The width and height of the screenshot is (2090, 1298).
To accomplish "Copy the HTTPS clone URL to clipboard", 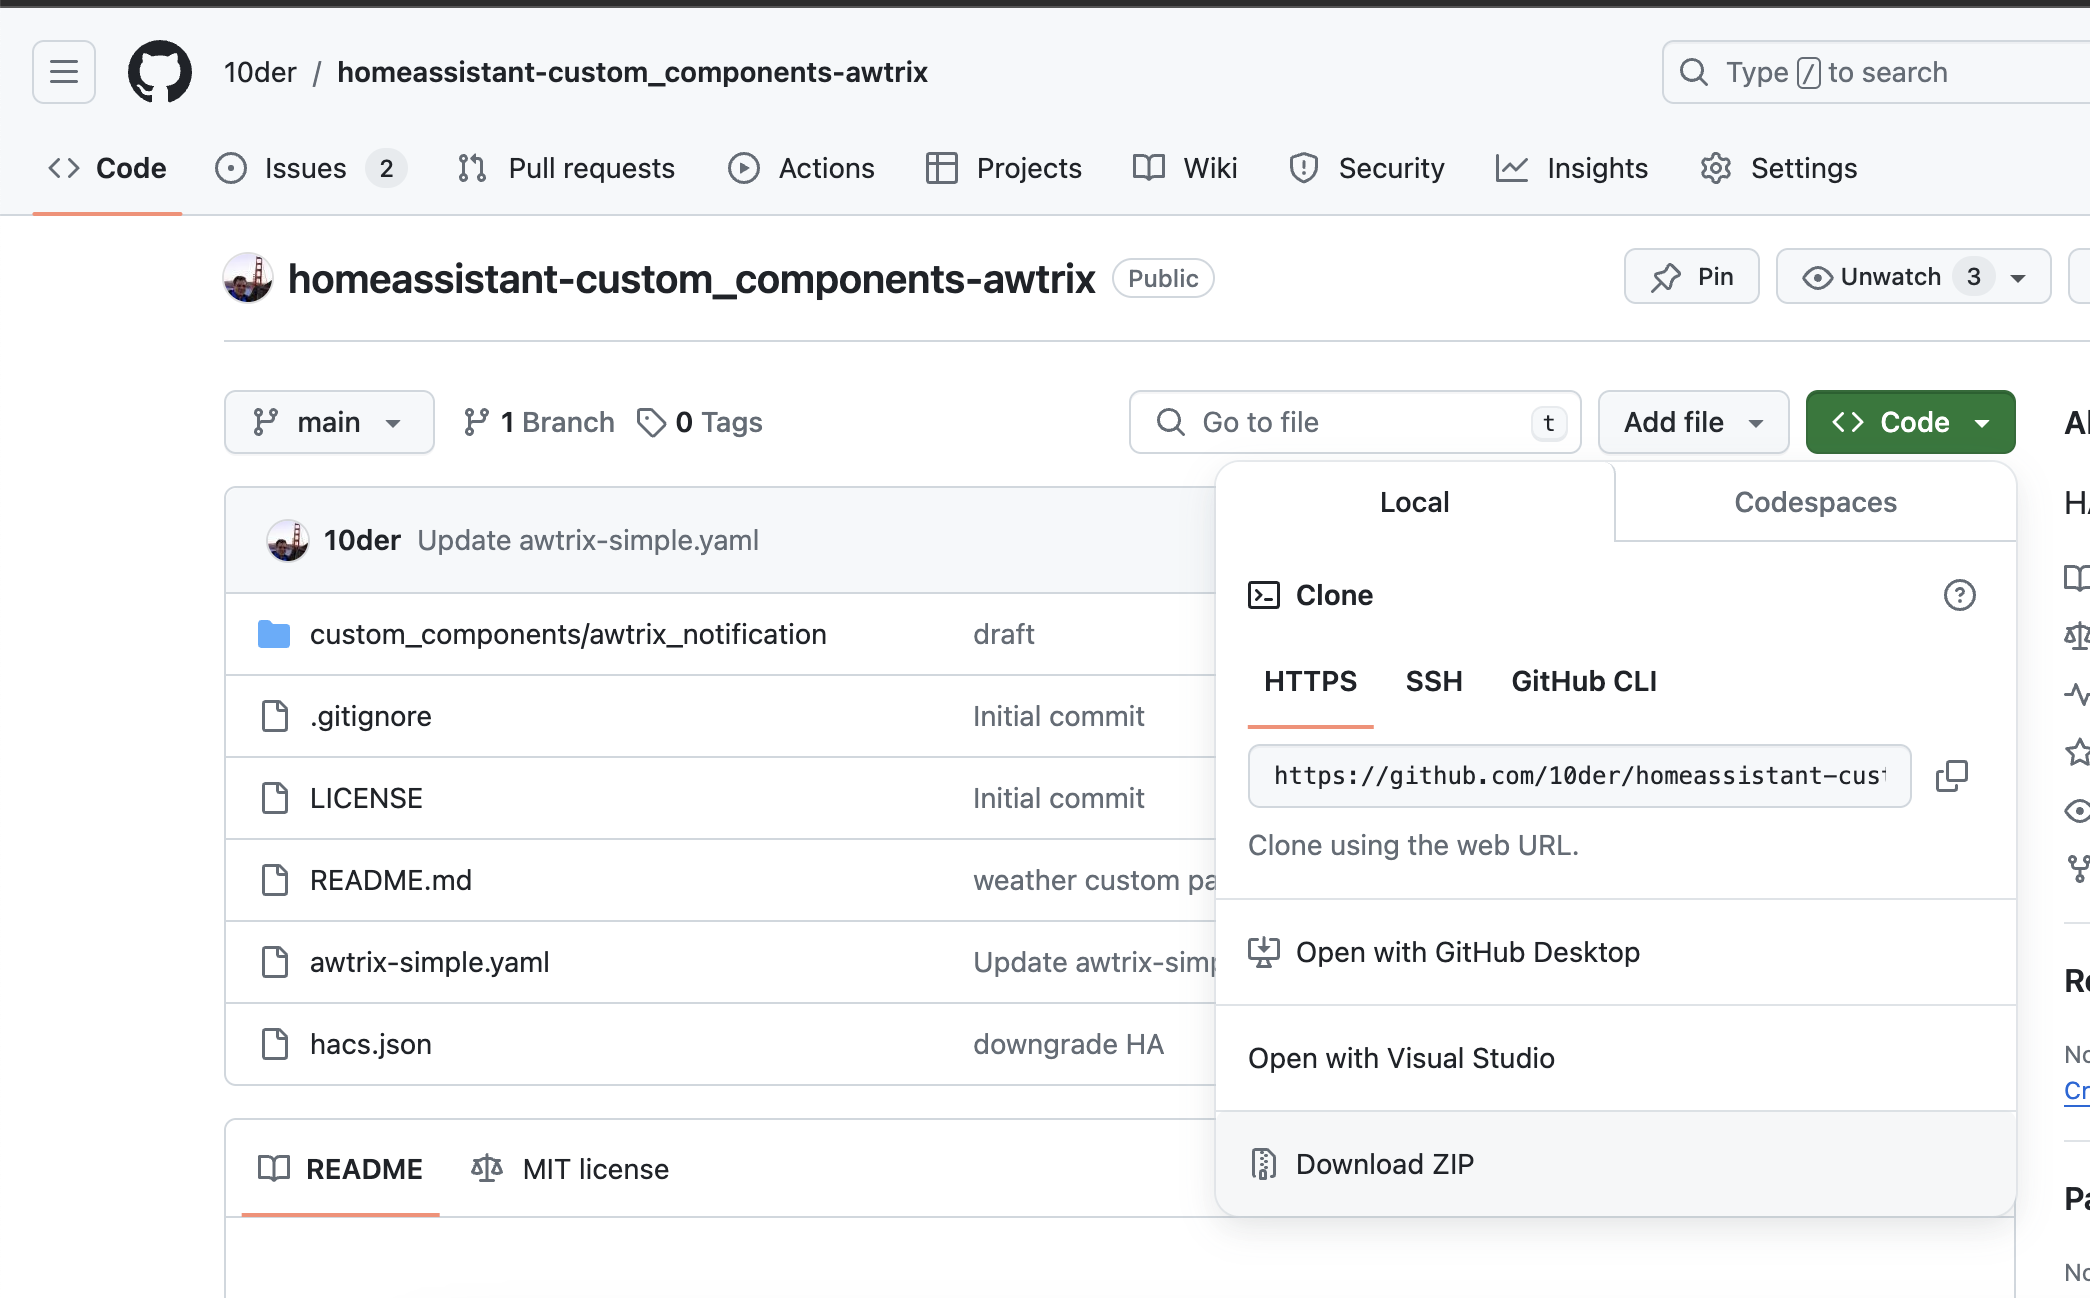I will (x=1951, y=776).
